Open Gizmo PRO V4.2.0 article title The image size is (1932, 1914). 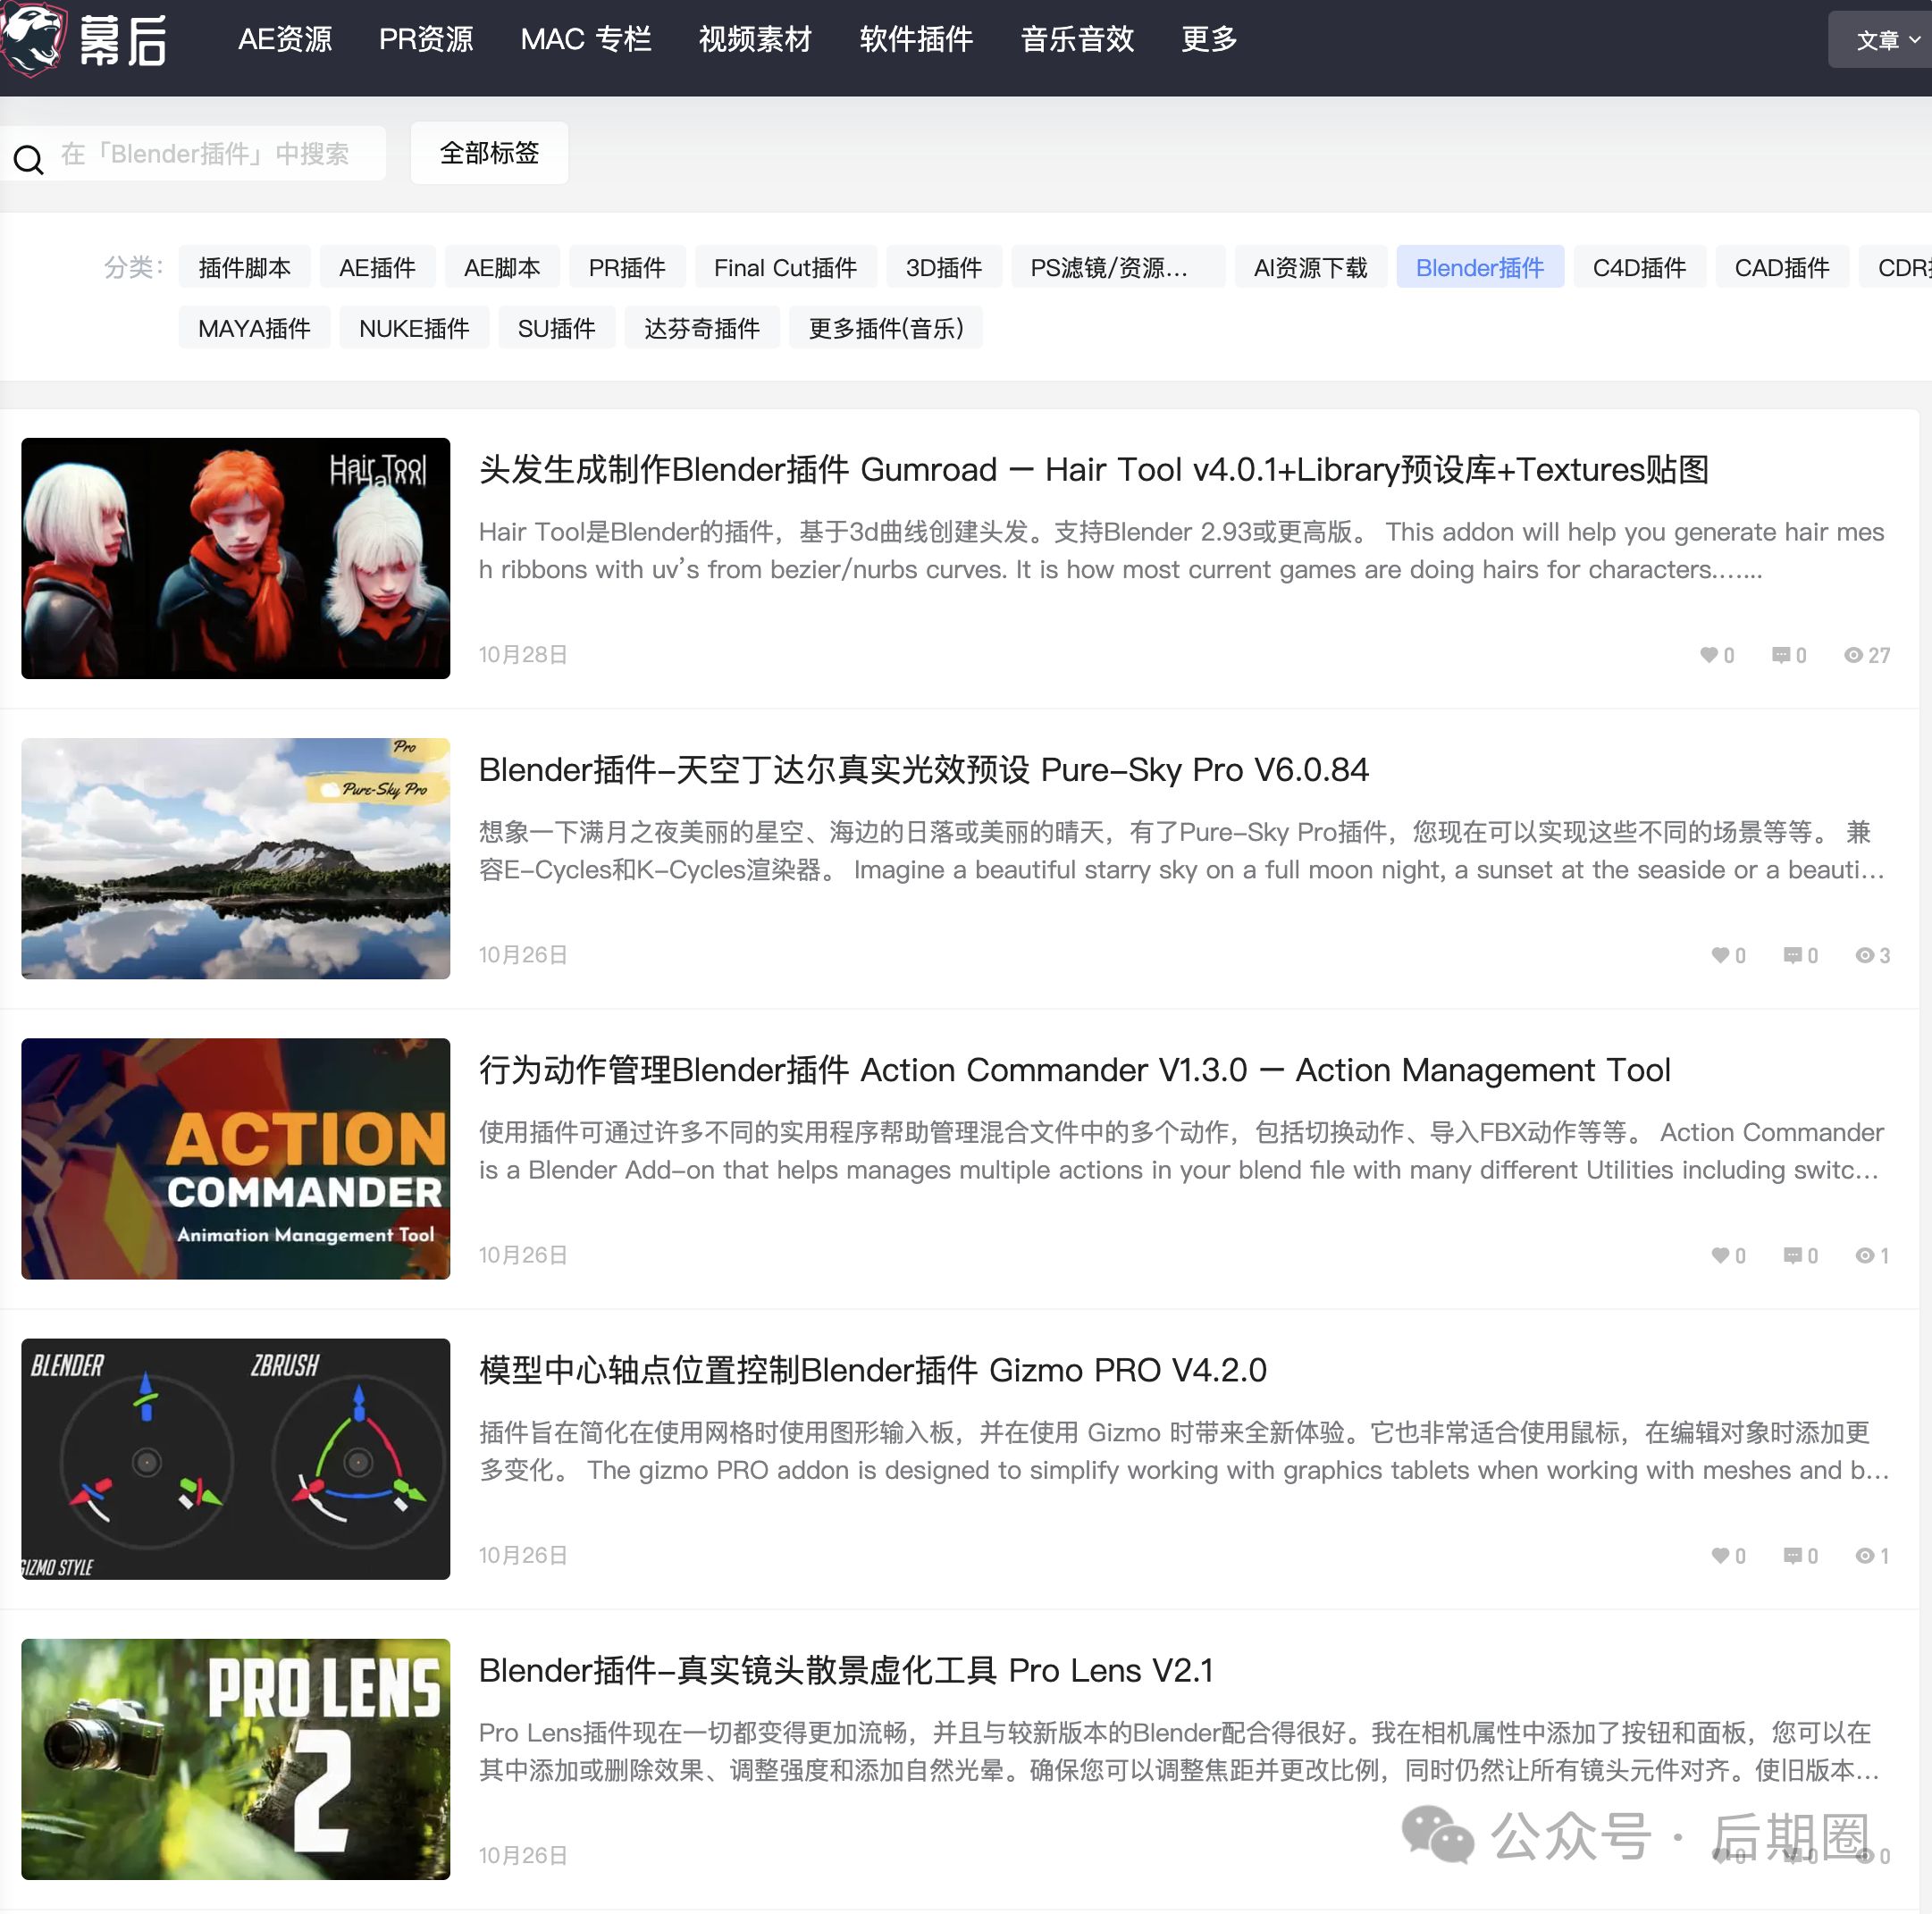point(873,1369)
